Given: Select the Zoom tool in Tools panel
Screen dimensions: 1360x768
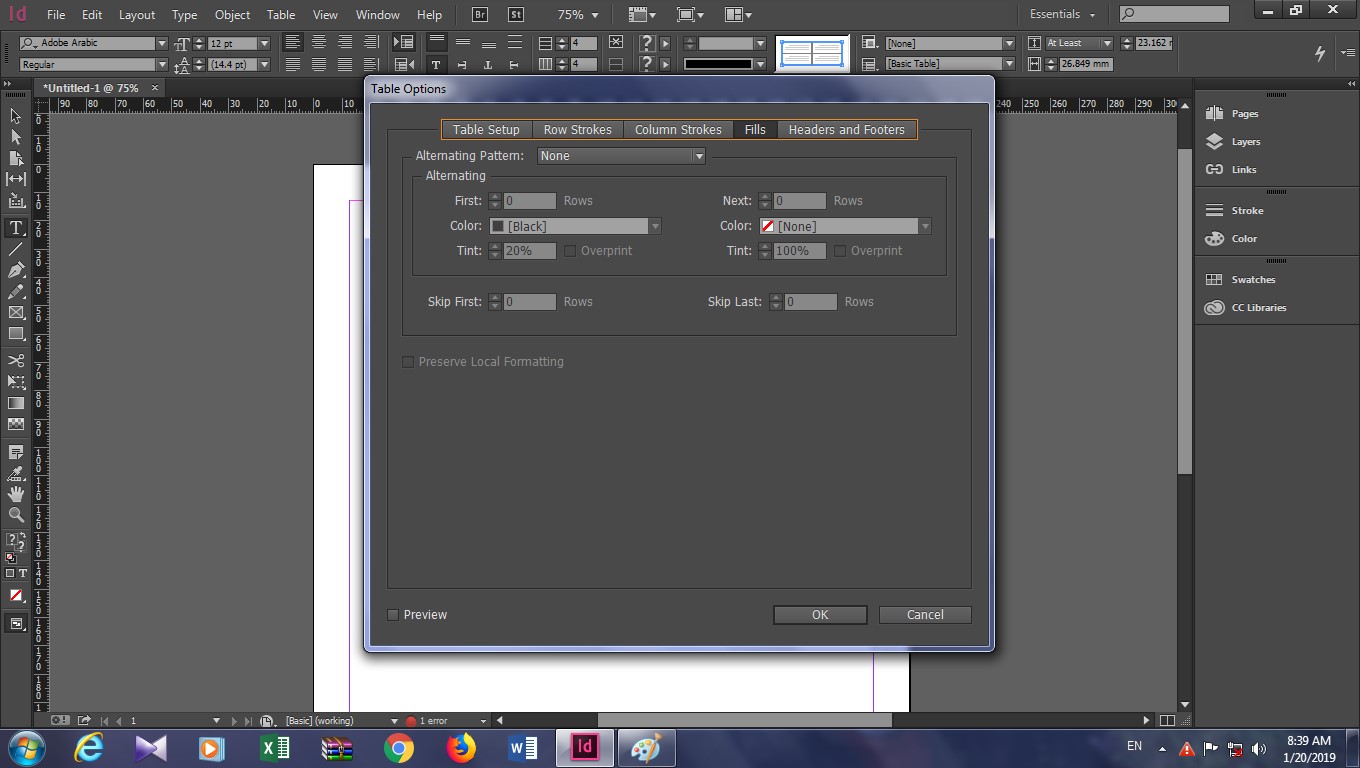Looking at the screenshot, I should click(x=16, y=515).
